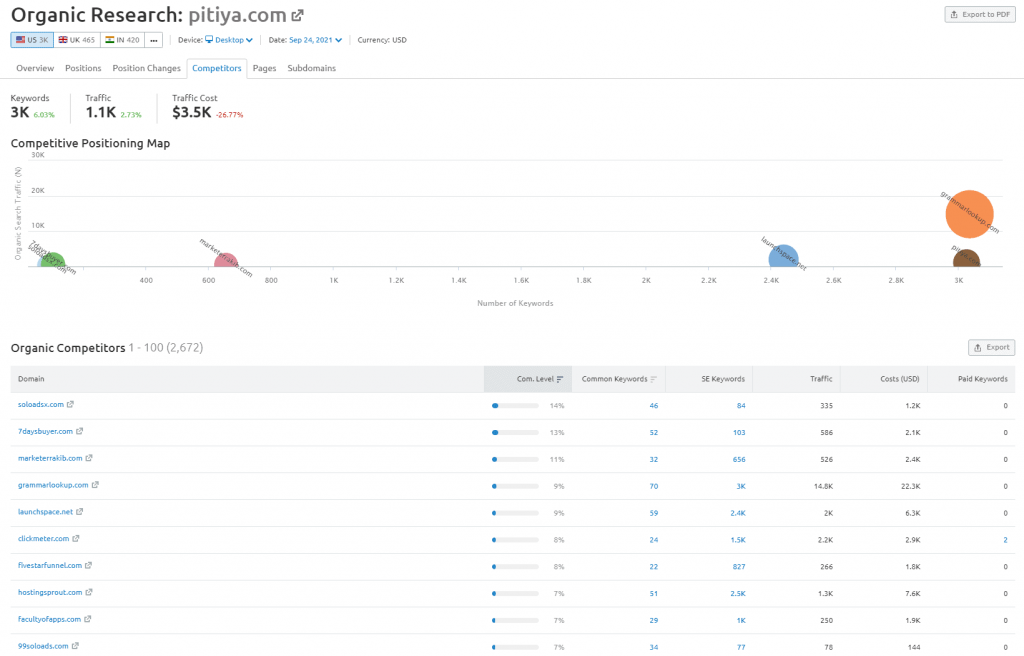Open common keywords count 34 for 99soloads.com
The height and width of the screenshot is (656, 1024).
click(654, 647)
